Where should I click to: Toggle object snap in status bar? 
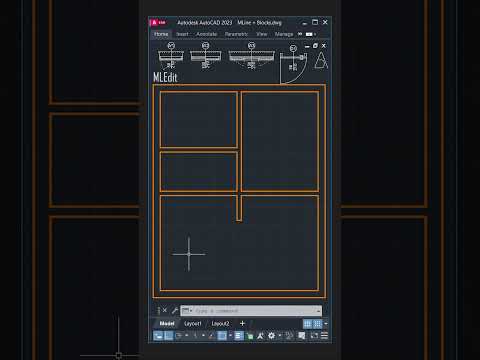pos(222,335)
